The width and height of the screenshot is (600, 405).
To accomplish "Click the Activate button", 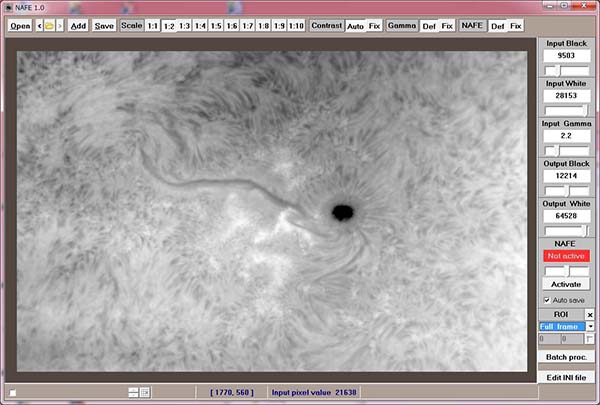I will (x=566, y=284).
